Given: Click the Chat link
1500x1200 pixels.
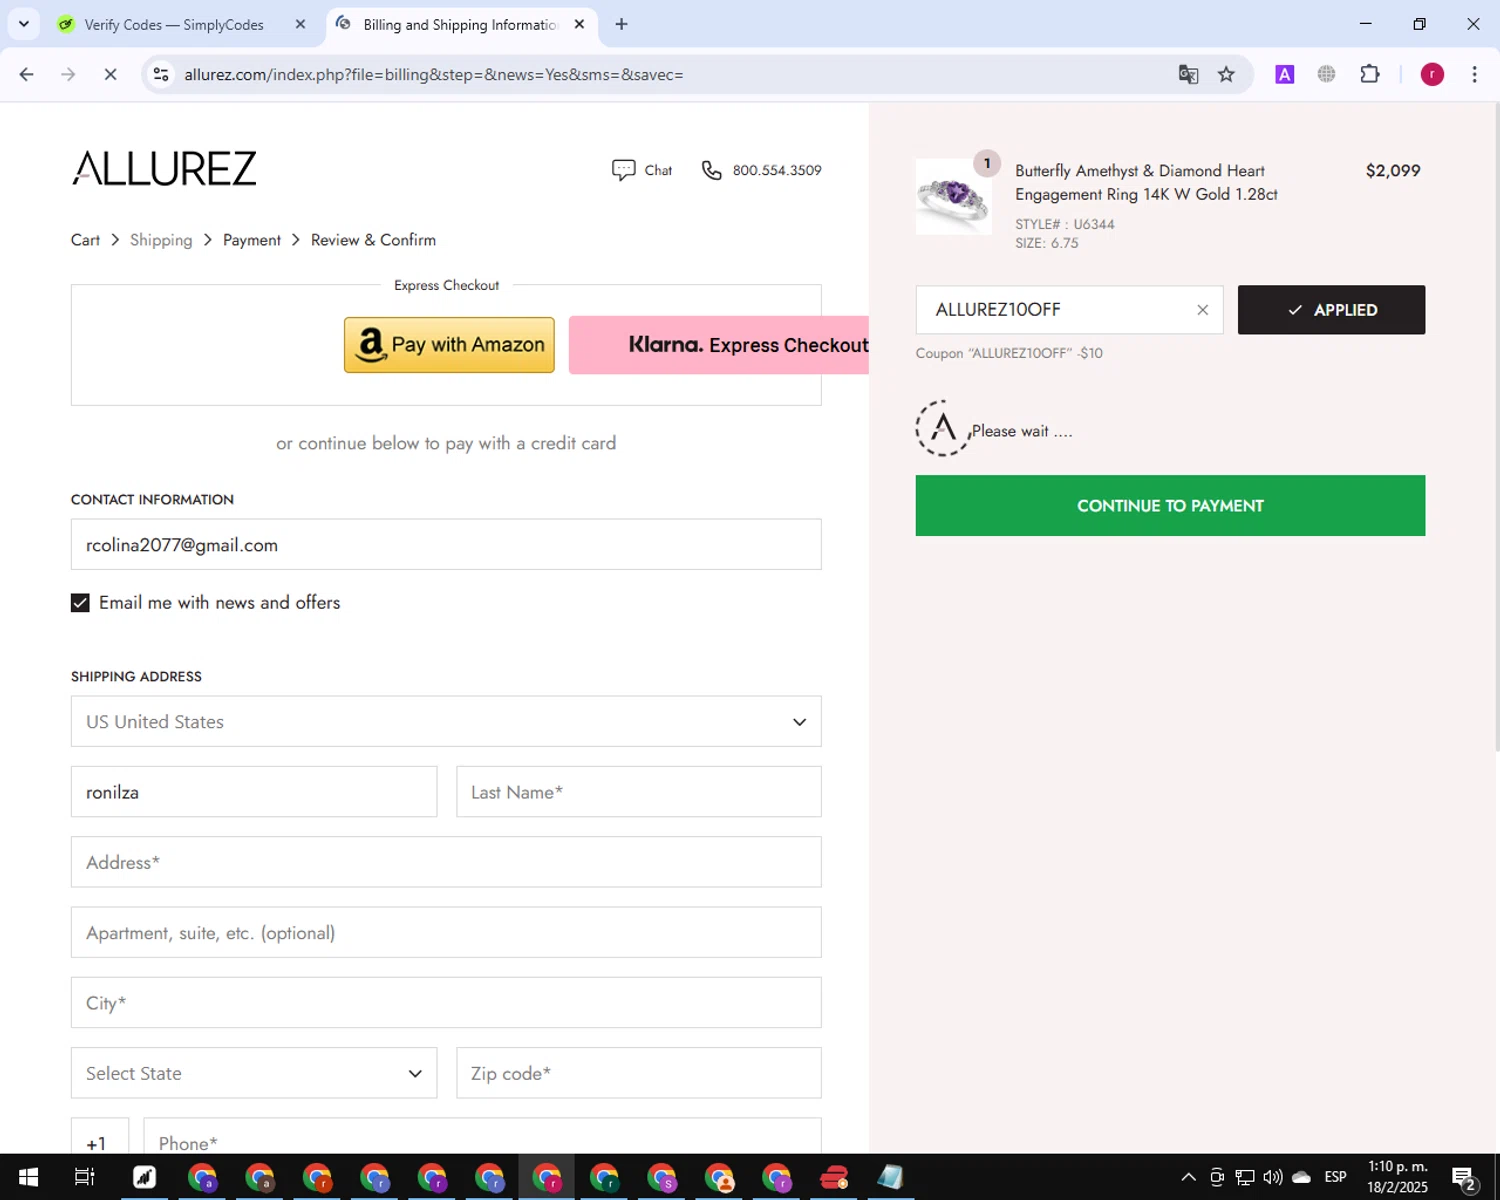Looking at the screenshot, I should point(658,170).
